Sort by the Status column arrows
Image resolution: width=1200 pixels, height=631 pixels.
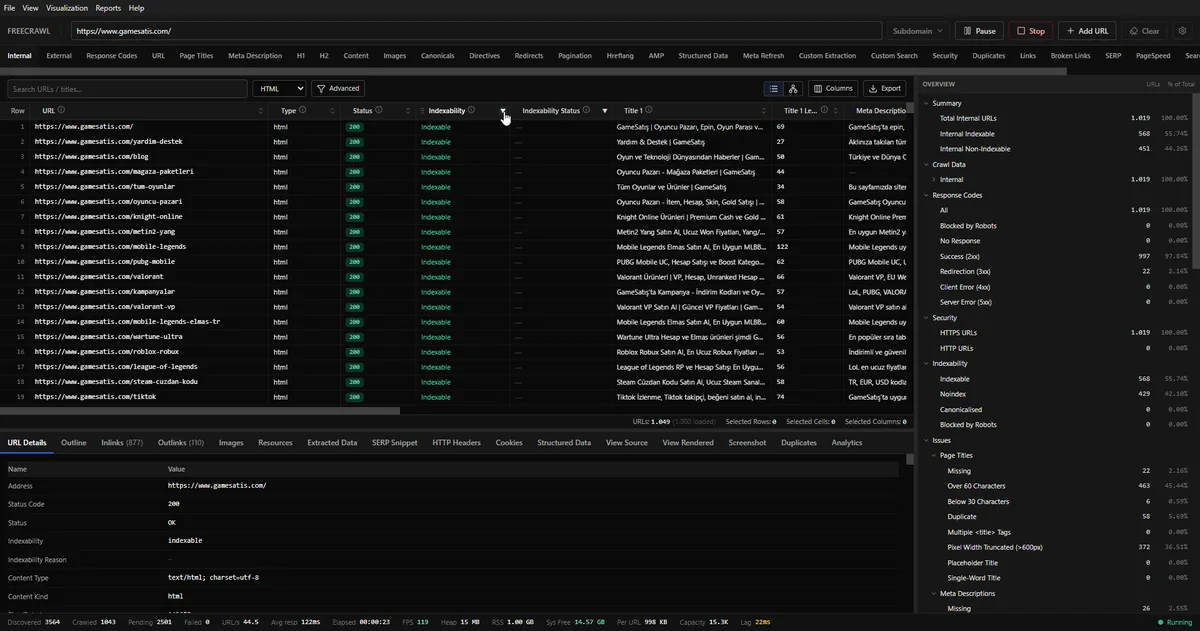pyautogui.click(x=408, y=111)
